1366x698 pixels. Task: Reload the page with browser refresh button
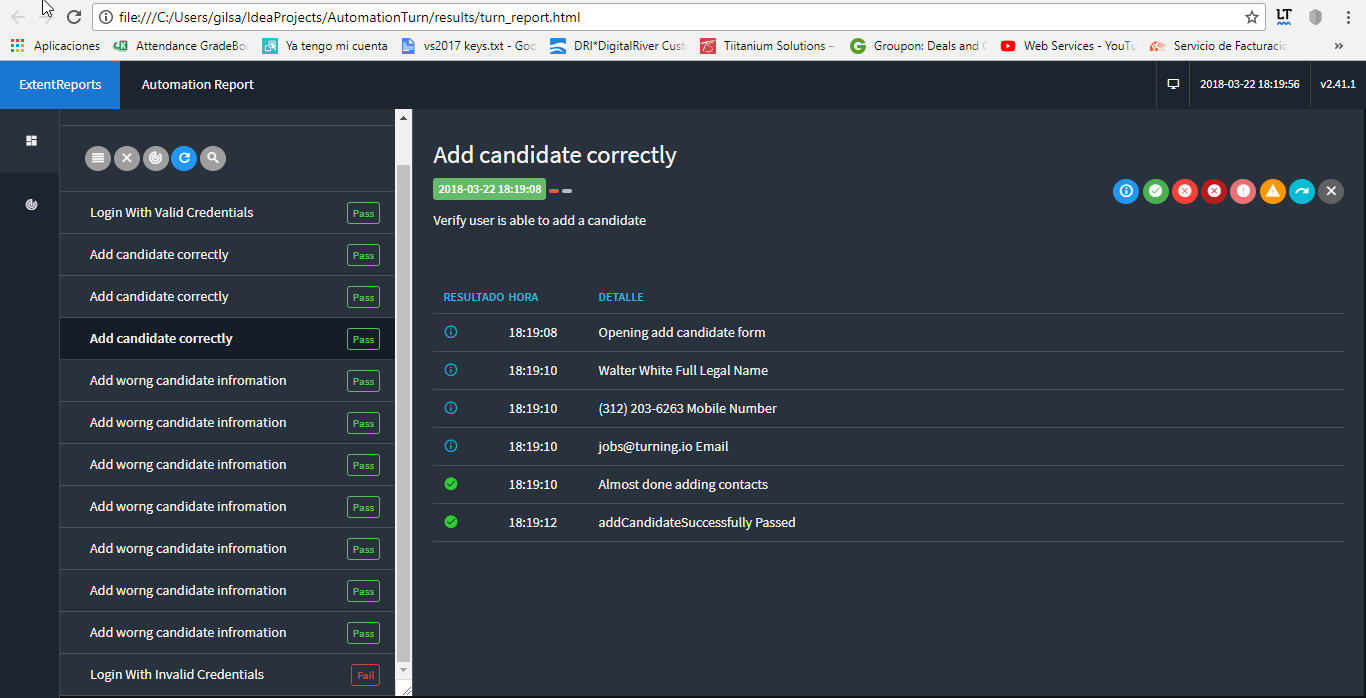point(74,17)
